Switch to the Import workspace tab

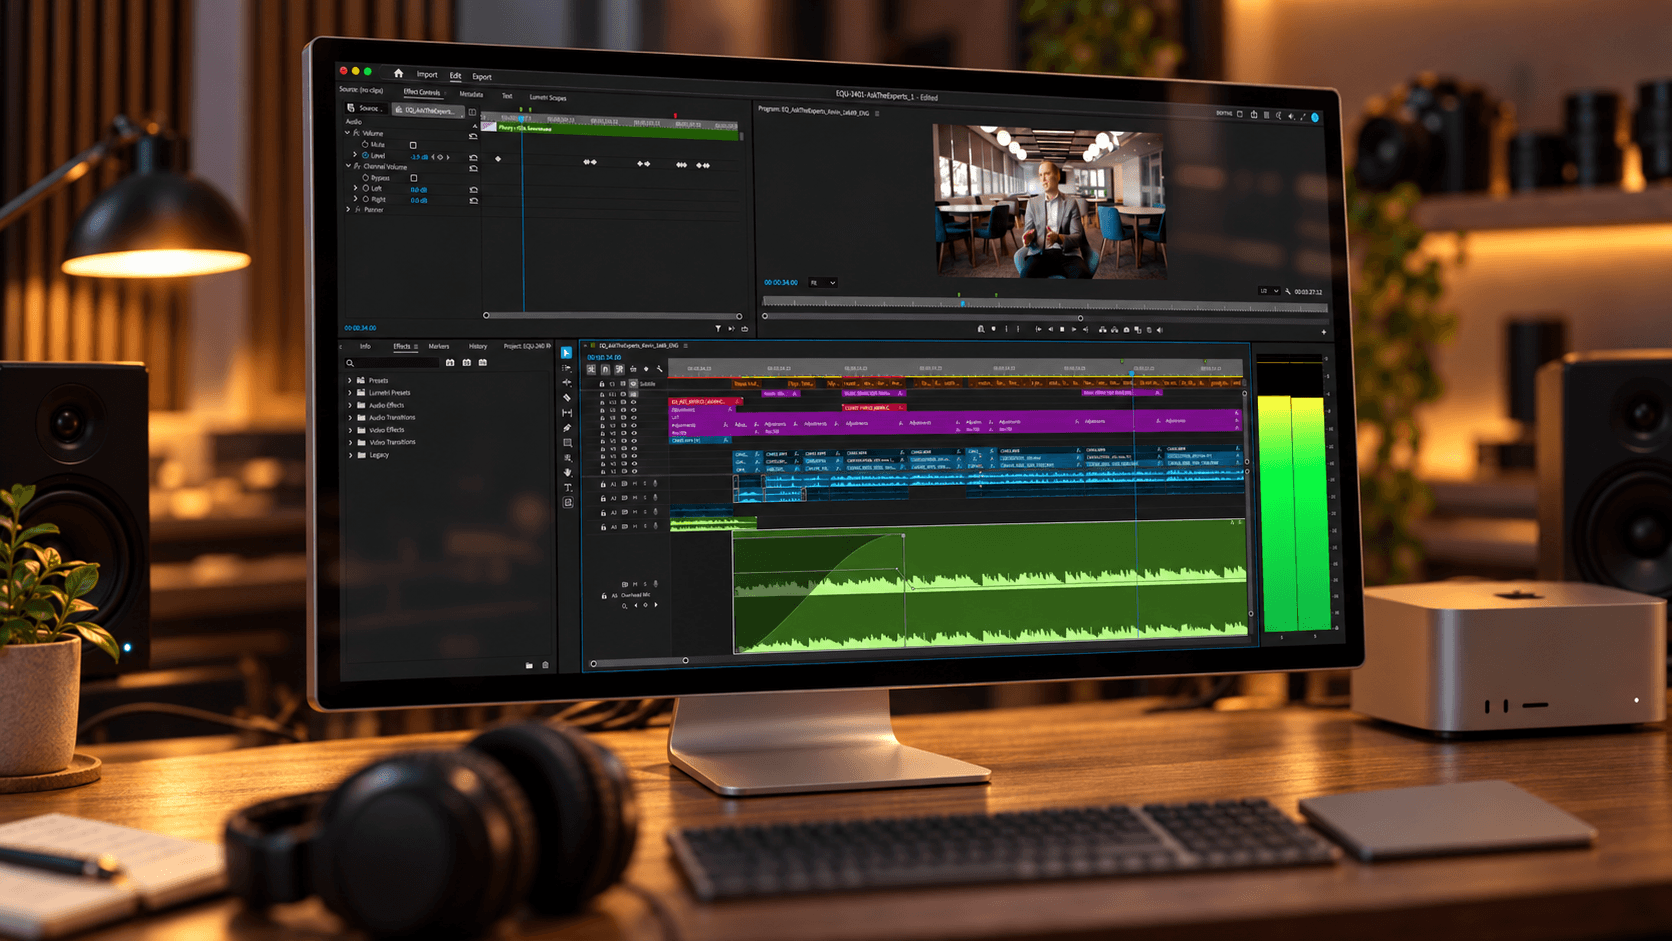[427, 75]
